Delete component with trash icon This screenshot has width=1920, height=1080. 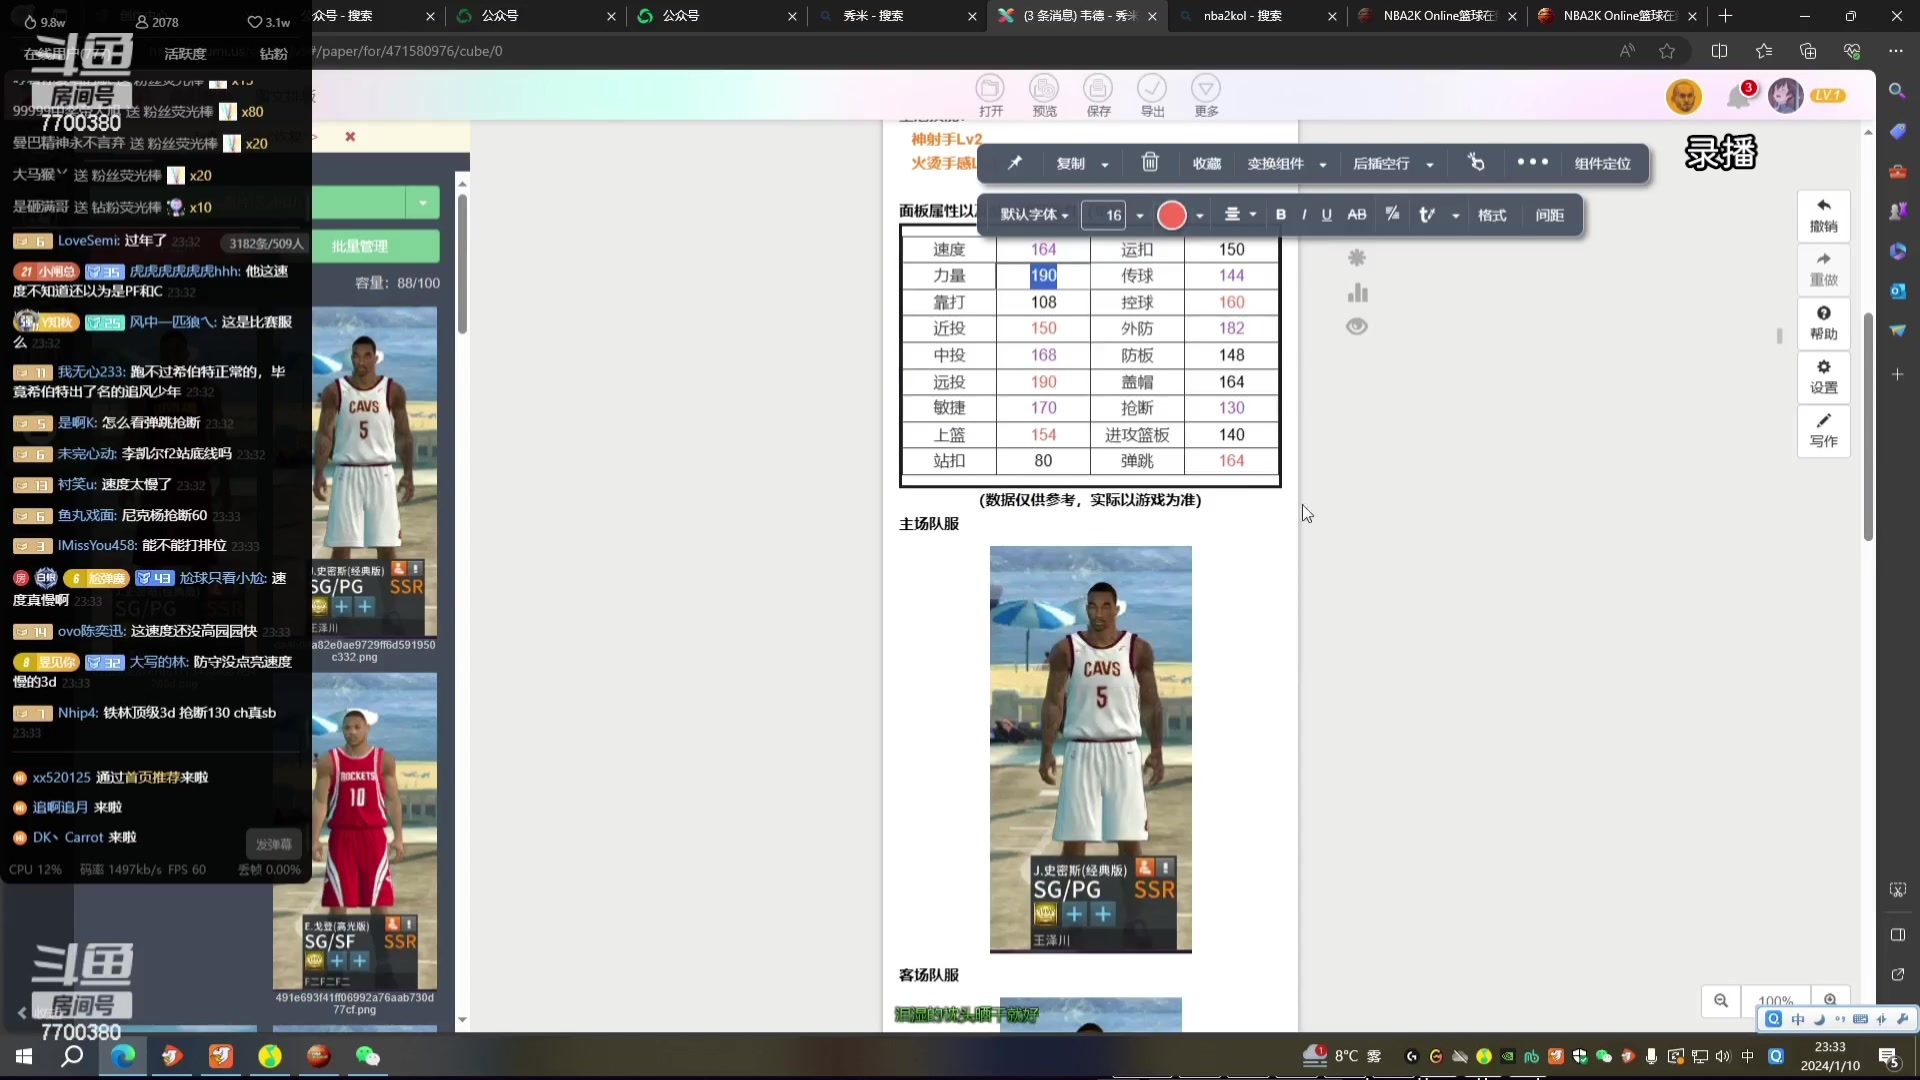click(x=1150, y=162)
